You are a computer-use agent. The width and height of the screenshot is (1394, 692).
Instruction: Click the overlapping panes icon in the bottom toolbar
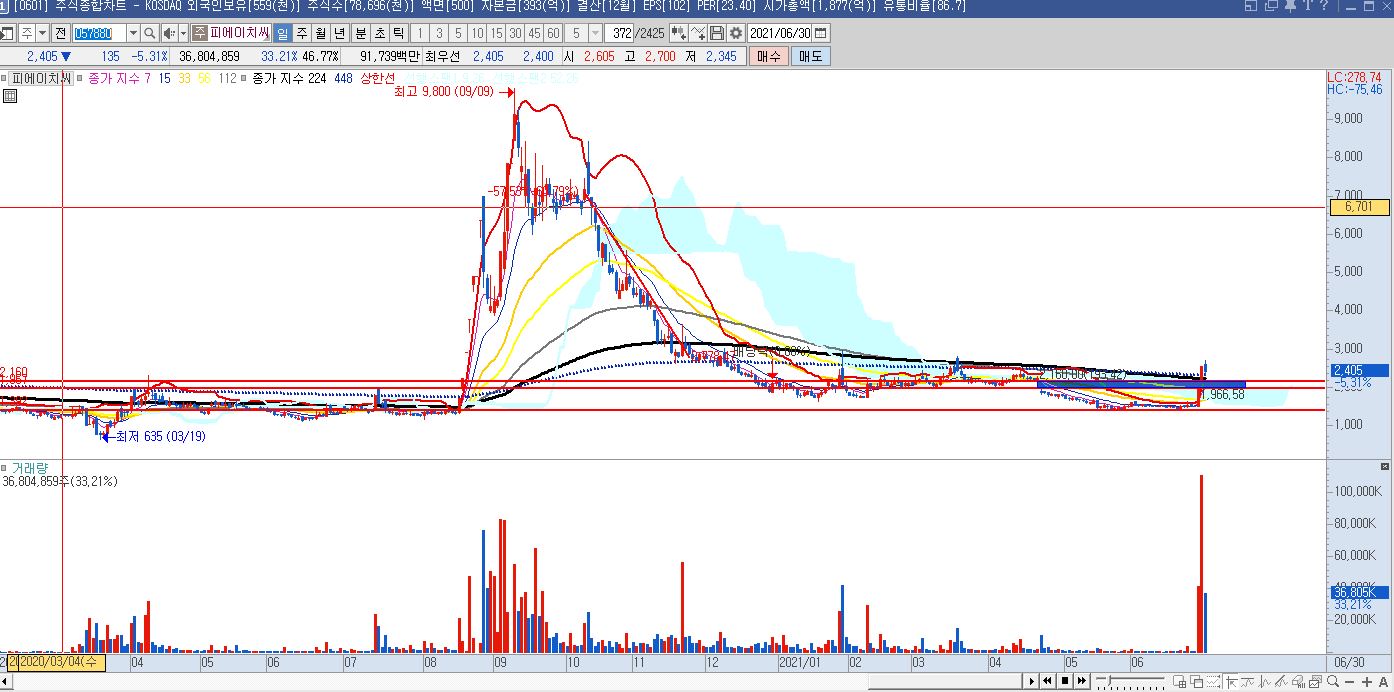[1197, 681]
